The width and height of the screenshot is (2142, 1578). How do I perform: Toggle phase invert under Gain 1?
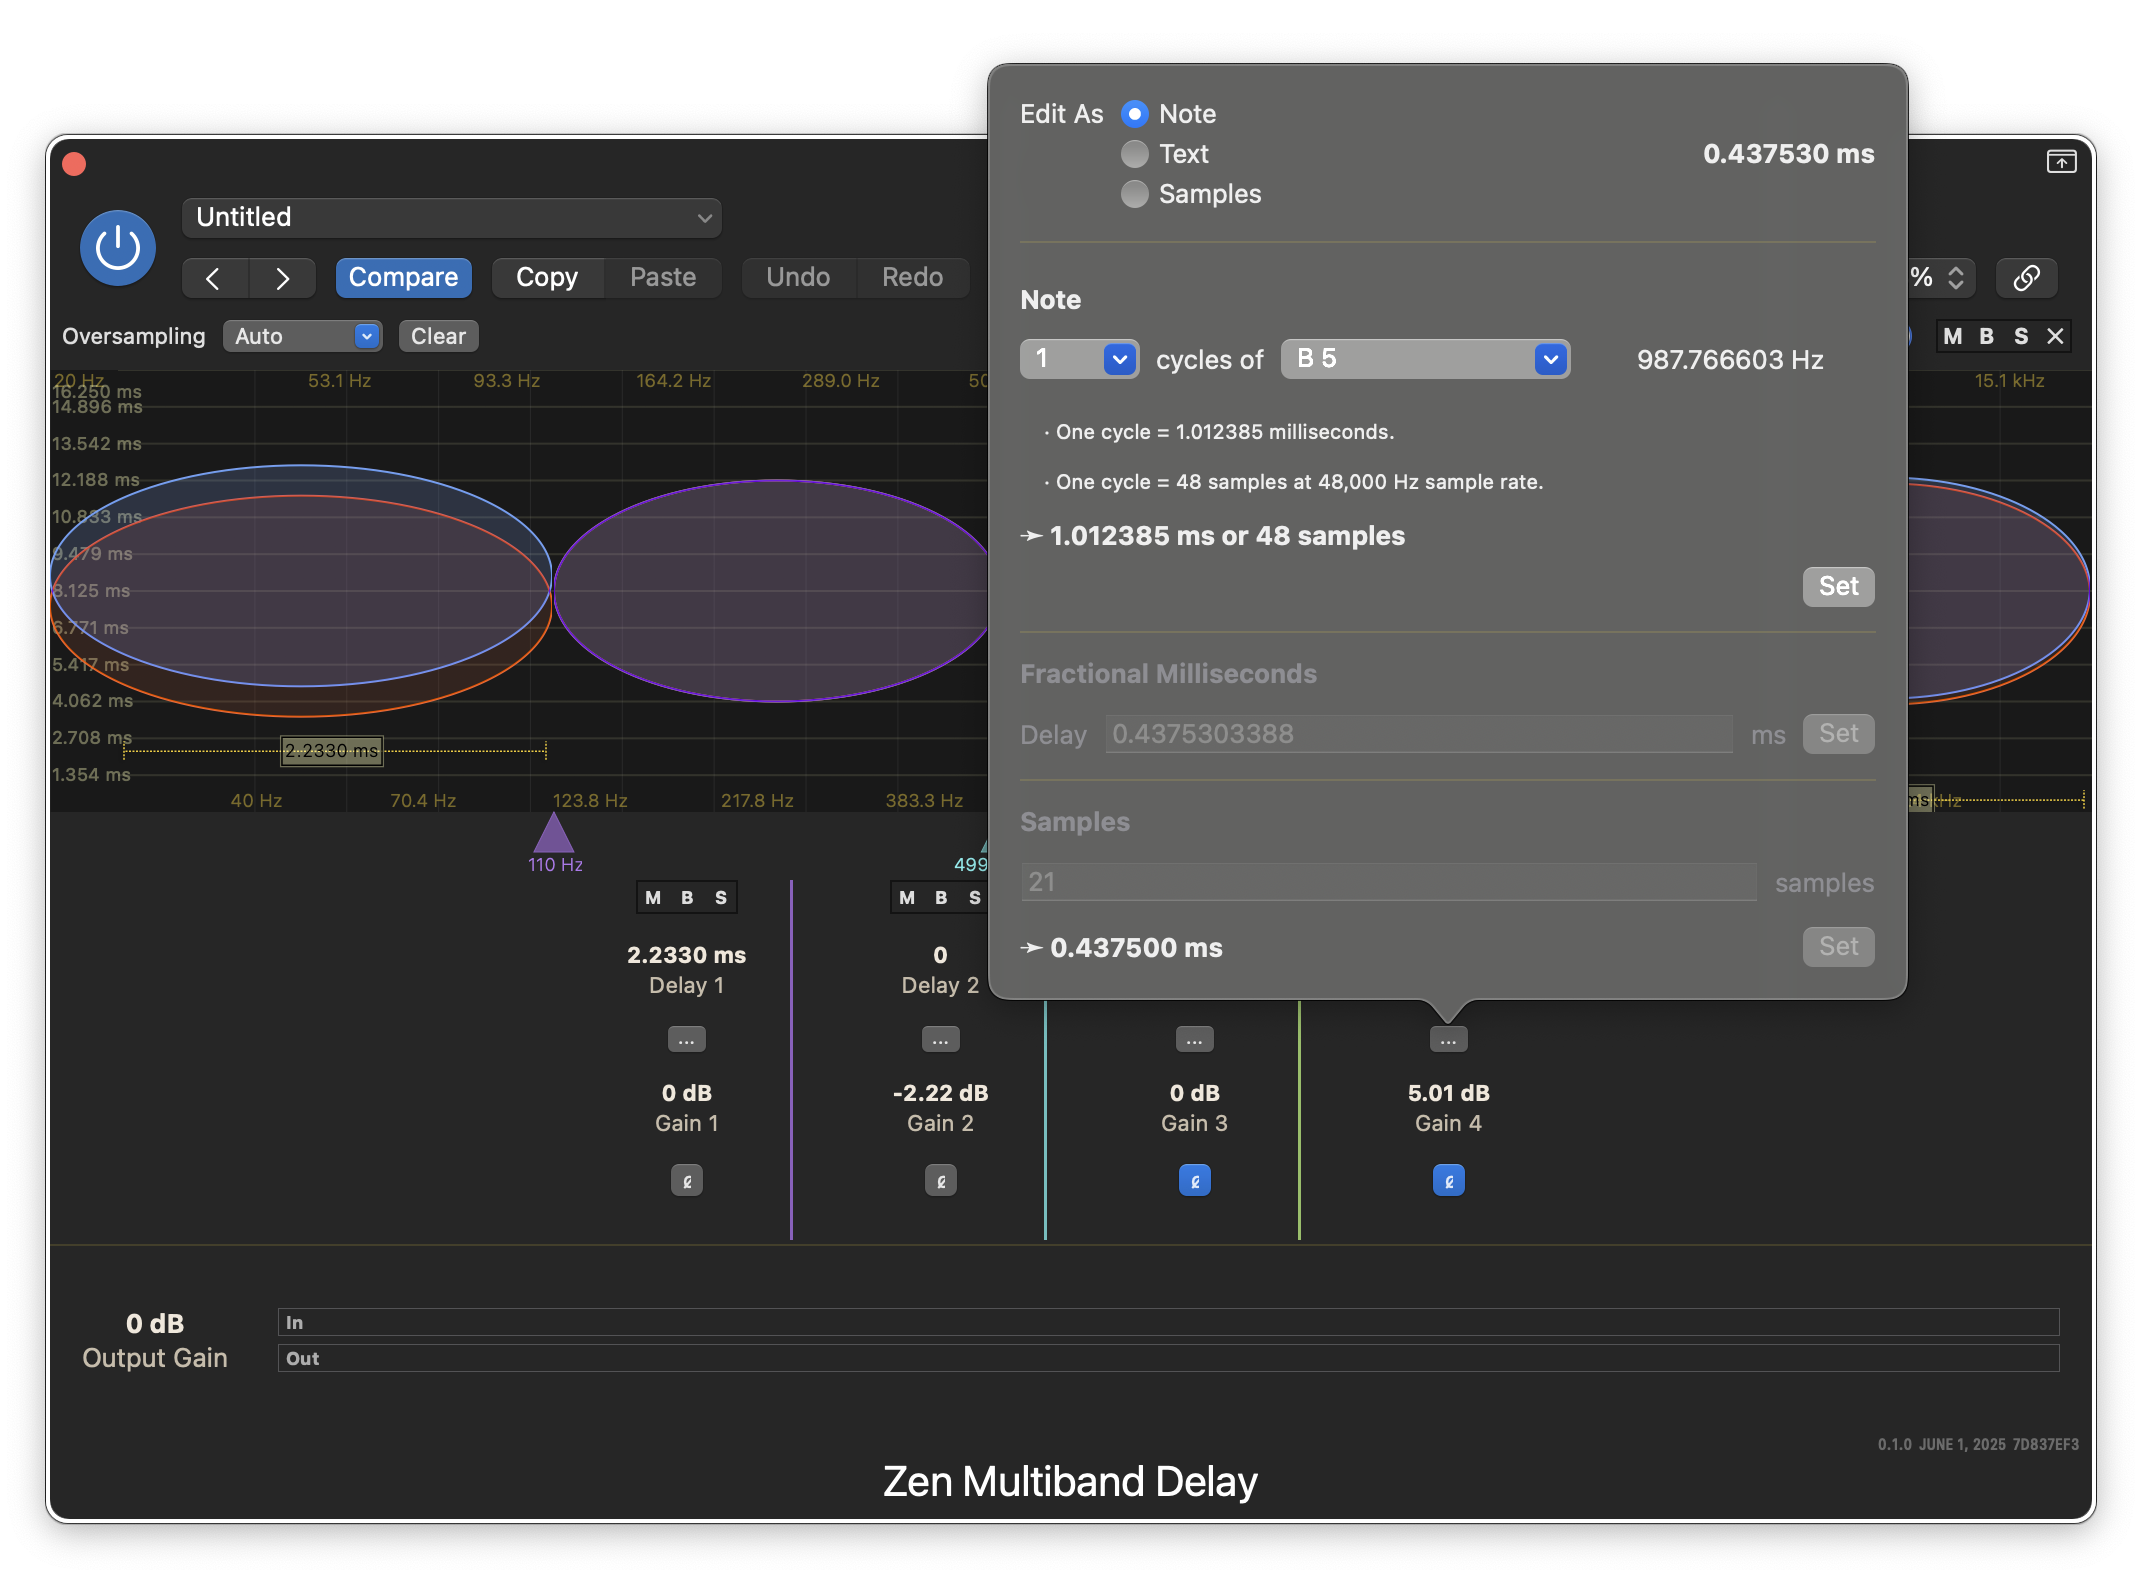coord(686,1181)
